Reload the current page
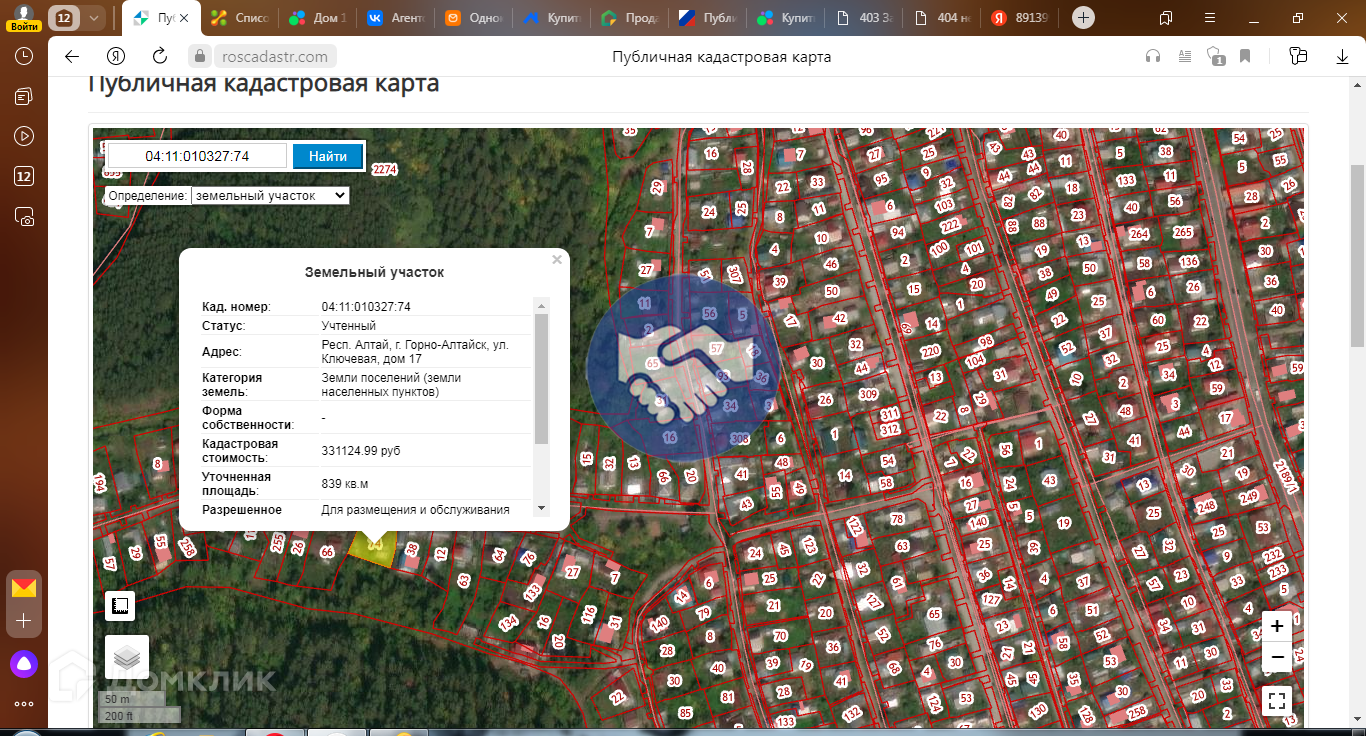 point(160,57)
